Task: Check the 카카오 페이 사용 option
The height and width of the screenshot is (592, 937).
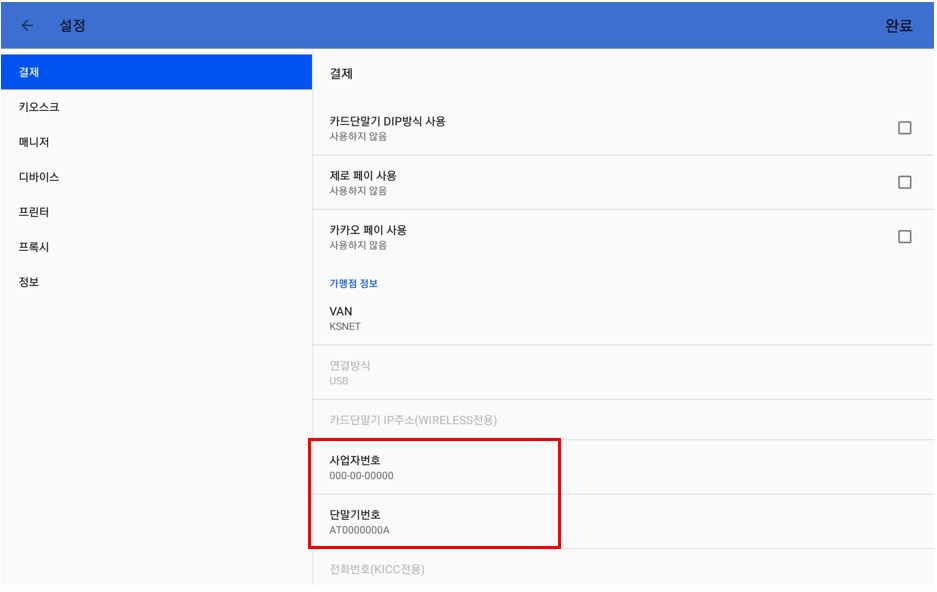Action: 904,237
